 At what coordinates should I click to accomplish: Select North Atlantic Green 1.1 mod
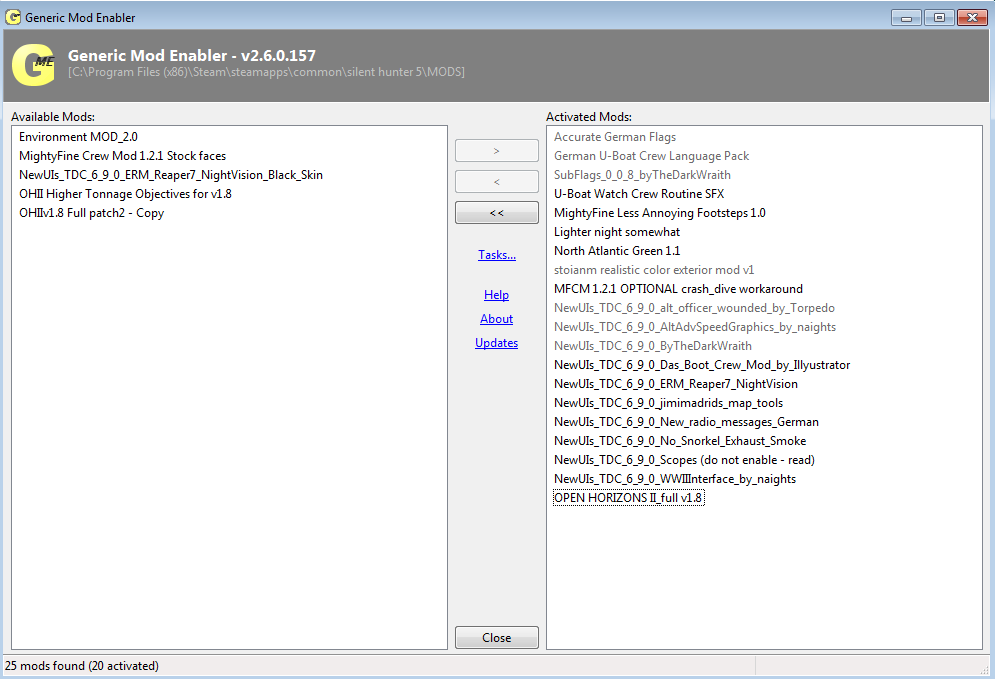coord(617,251)
